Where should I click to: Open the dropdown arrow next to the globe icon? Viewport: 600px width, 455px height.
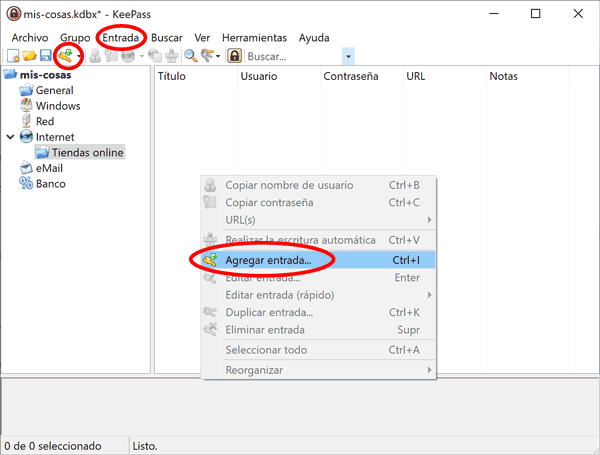coord(142,57)
